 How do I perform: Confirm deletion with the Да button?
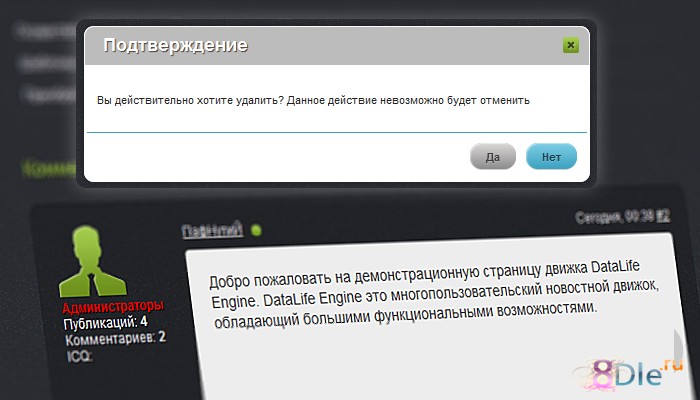(493, 157)
